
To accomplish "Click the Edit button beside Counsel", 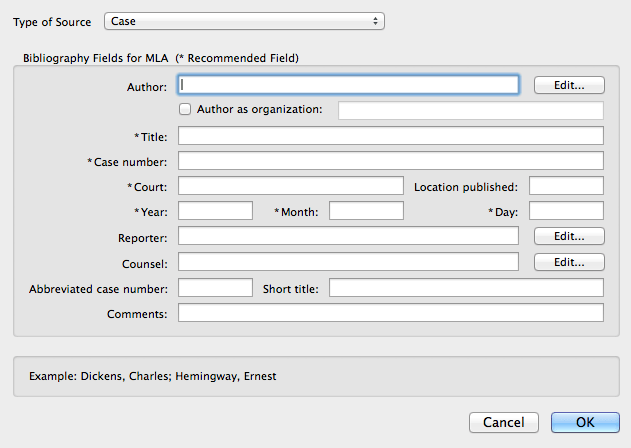I will [x=569, y=262].
